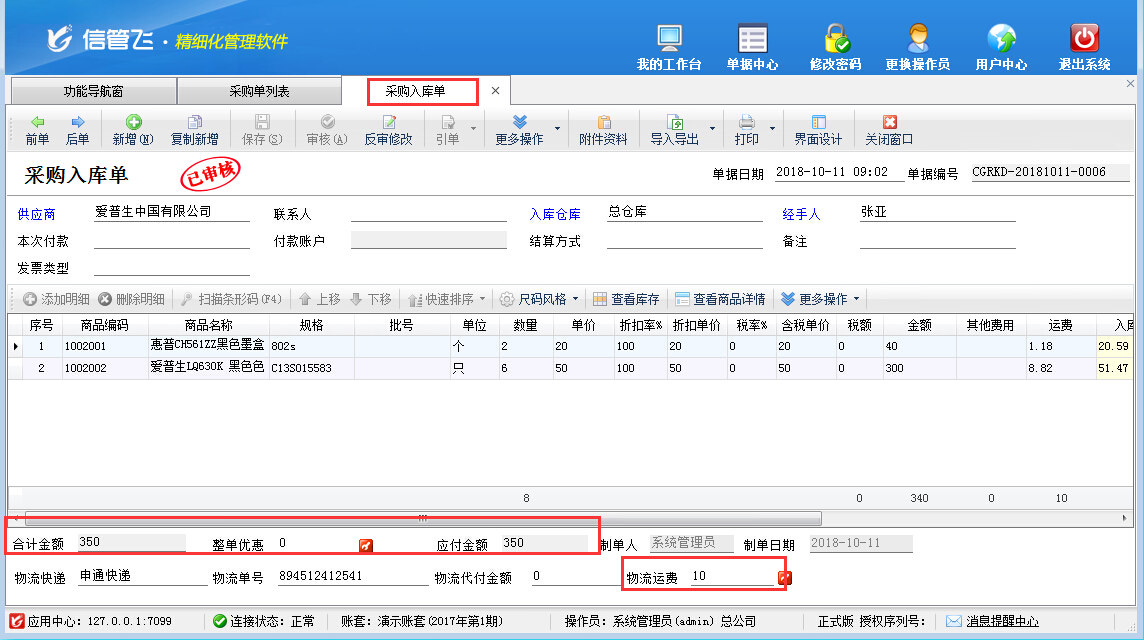The width and height of the screenshot is (1144, 640).
Task: Switch to 功能导航窗 tab
Action: coord(93,91)
